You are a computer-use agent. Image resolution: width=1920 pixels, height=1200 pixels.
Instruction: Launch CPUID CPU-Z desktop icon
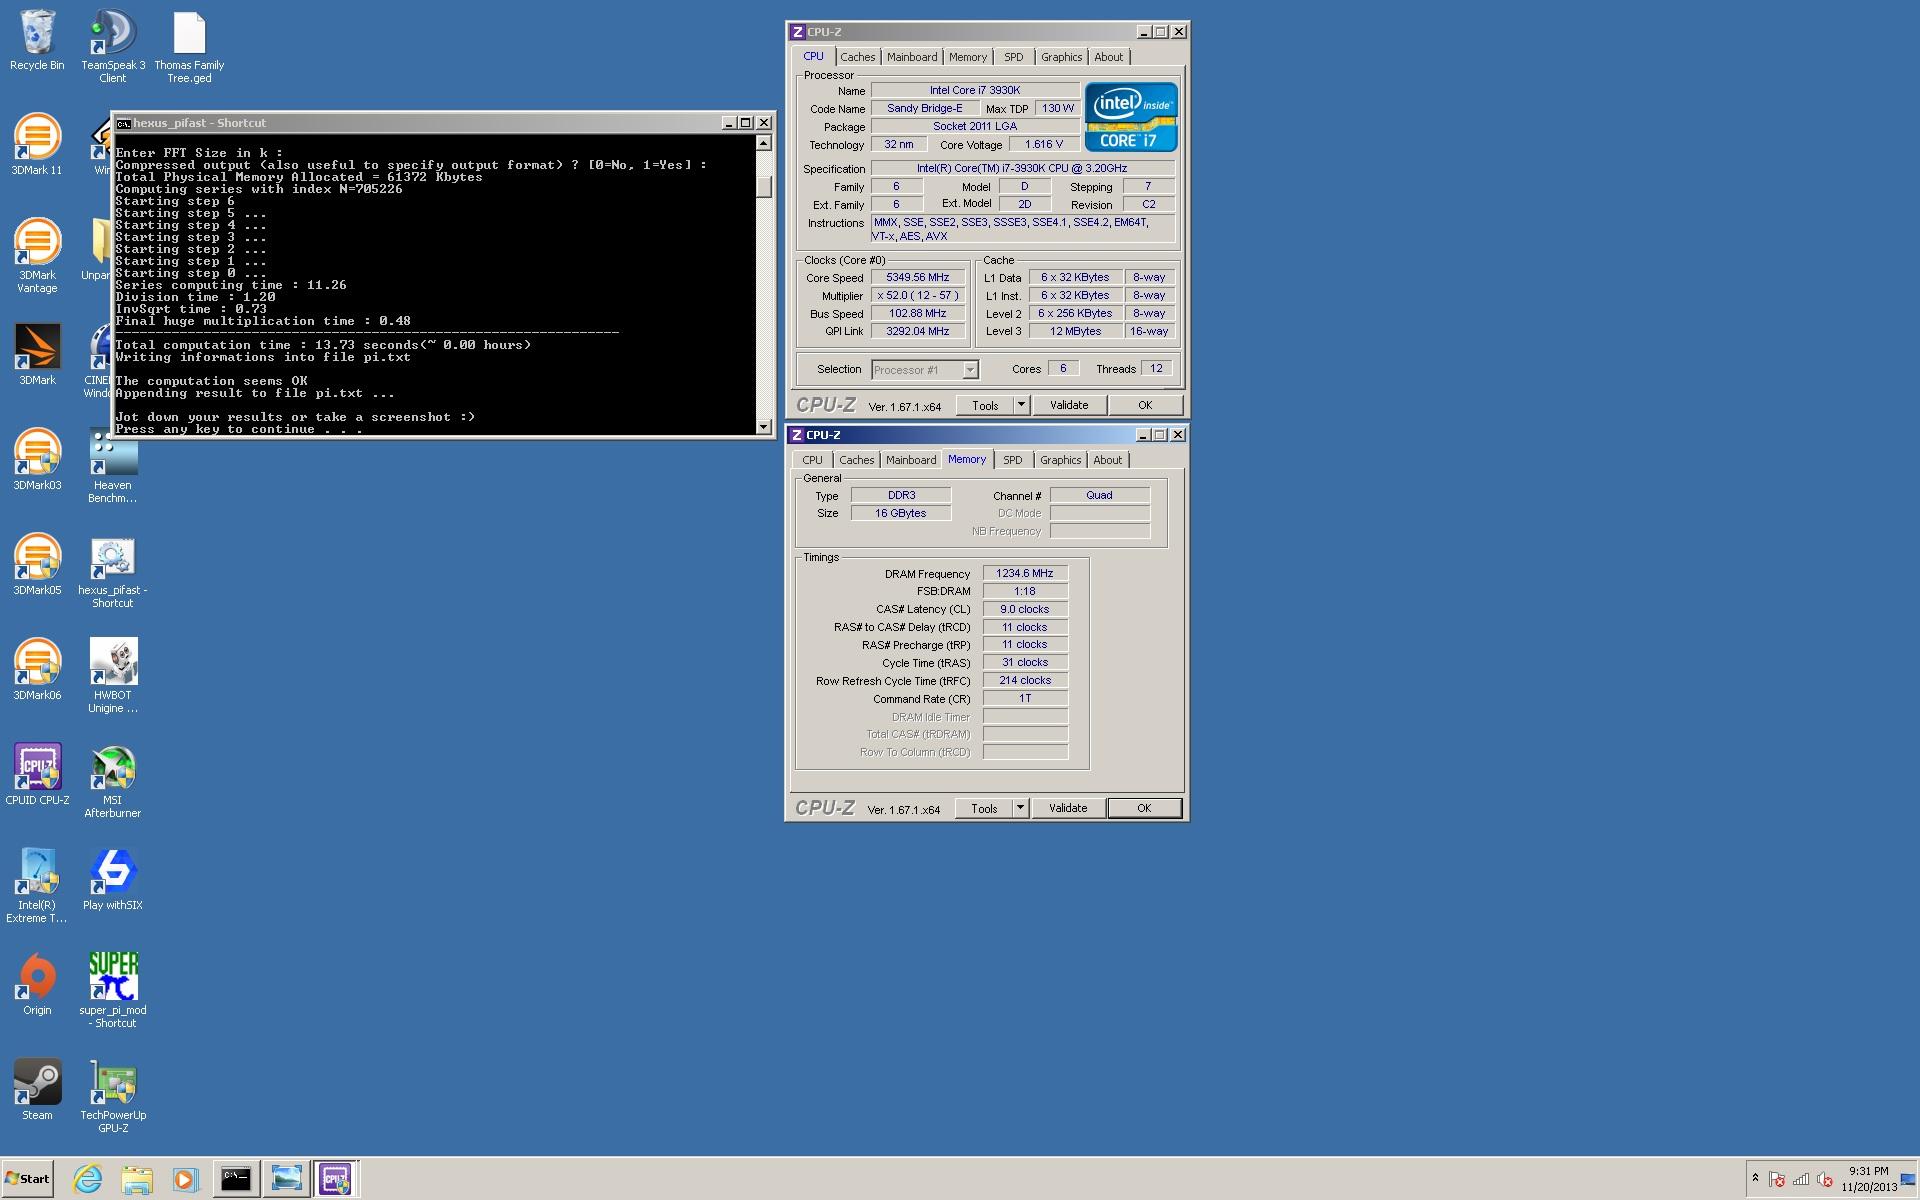pyautogui.click(x=37, y=776)
